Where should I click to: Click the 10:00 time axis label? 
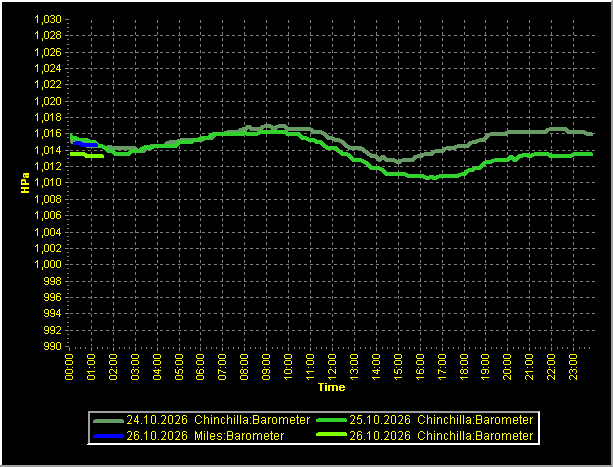click(288, 367)
